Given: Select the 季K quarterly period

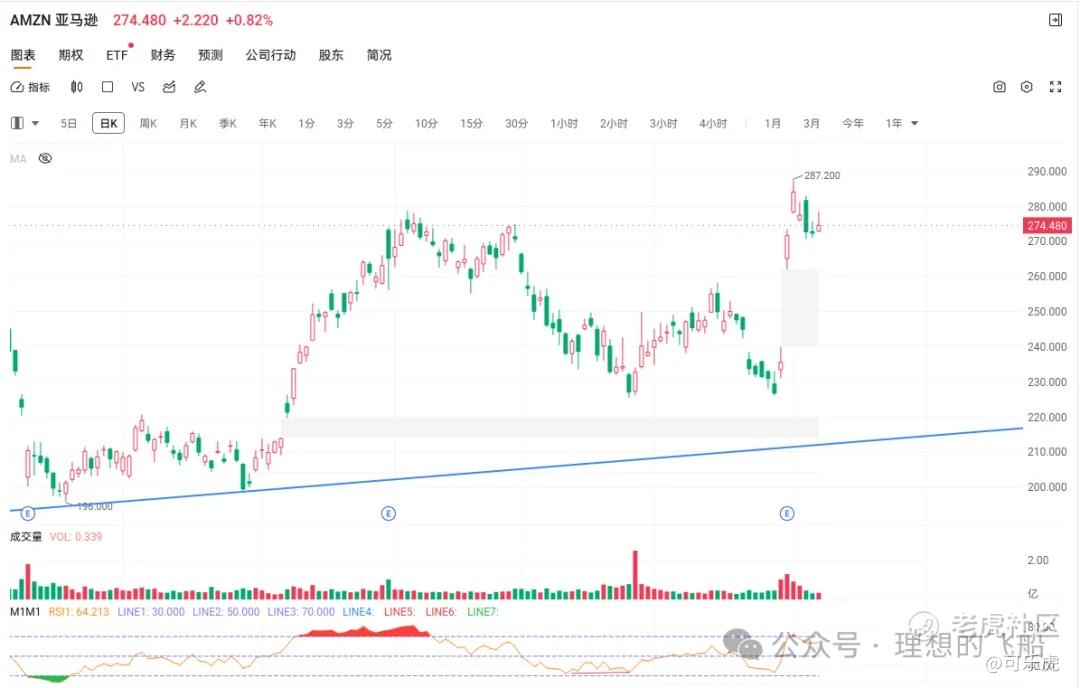Looking at the screenshot, I should coord(228,123).
